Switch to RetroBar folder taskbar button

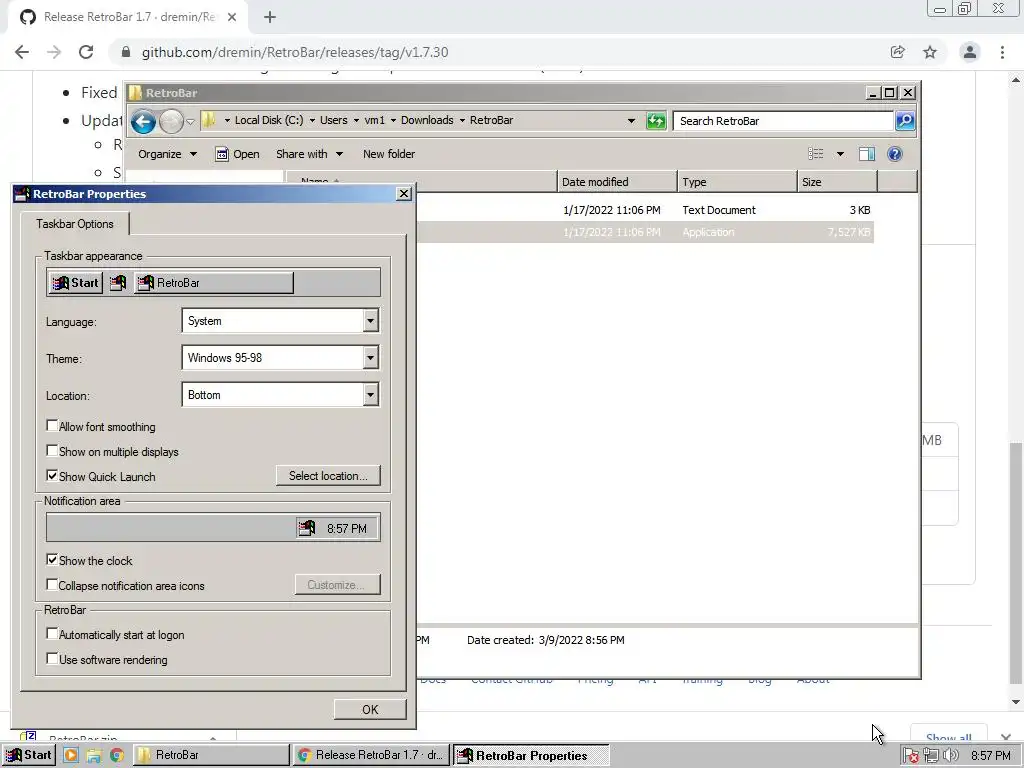212,756
